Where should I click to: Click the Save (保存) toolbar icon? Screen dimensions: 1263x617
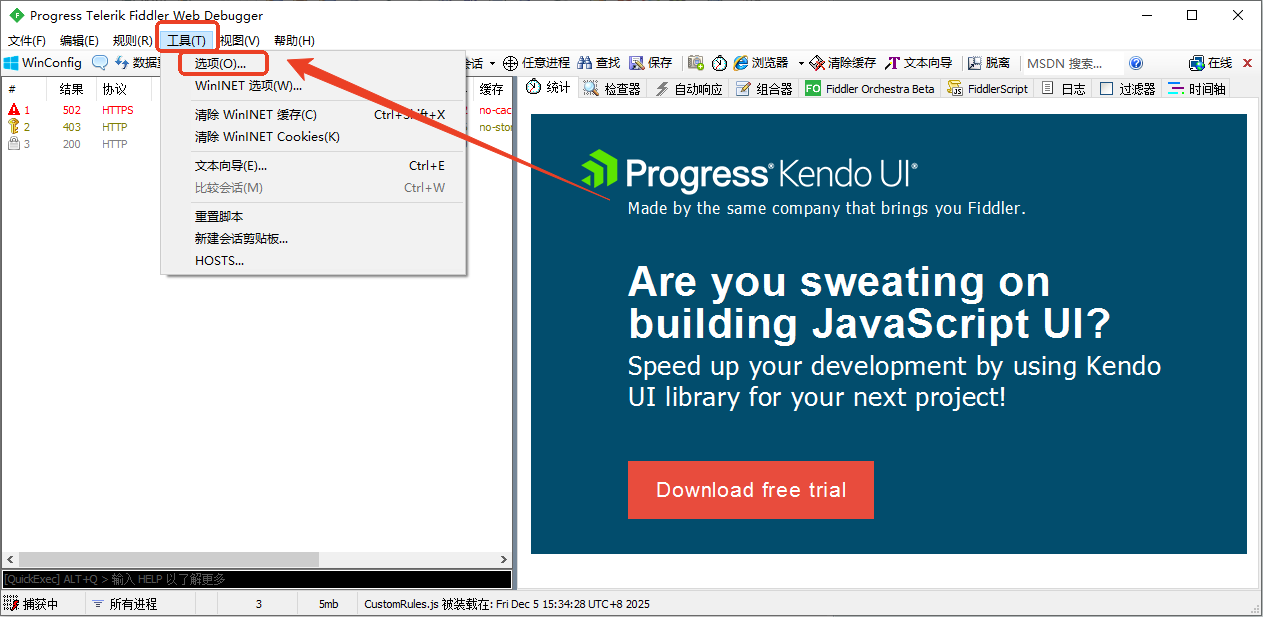pyautogui.click(x=636, y=63)
